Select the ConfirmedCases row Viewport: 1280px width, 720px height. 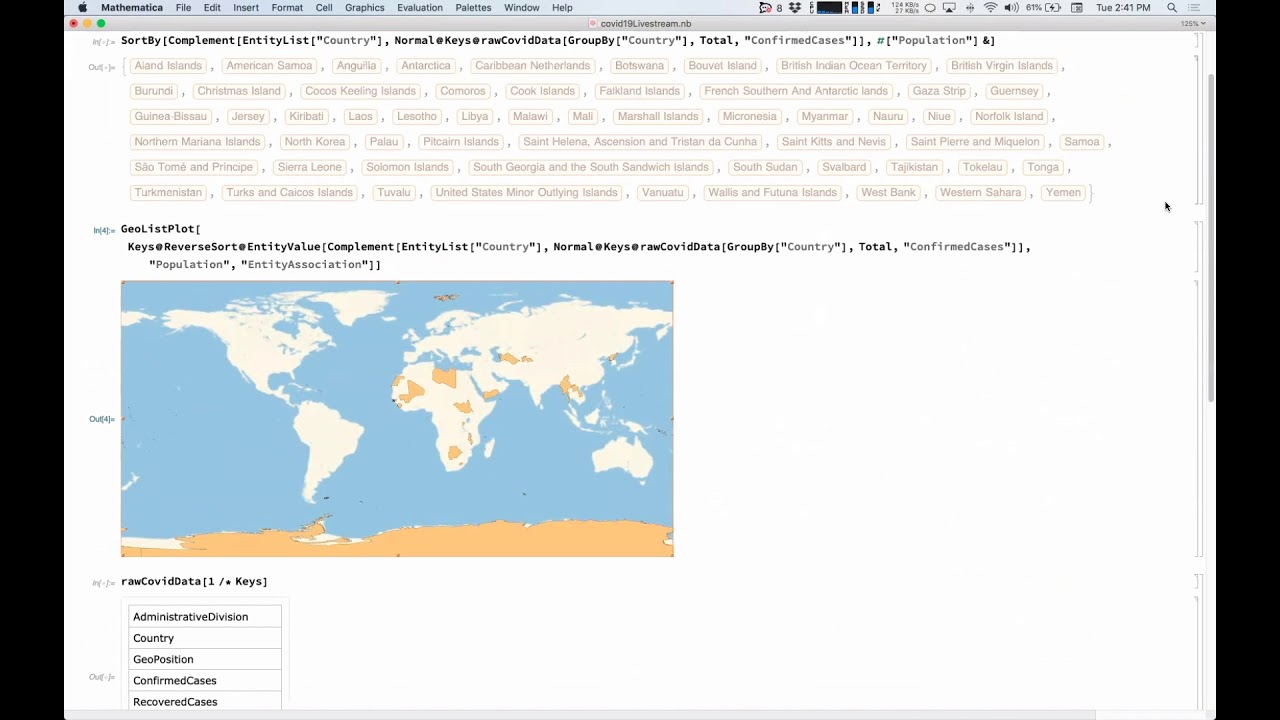click(x=205, y=681)
